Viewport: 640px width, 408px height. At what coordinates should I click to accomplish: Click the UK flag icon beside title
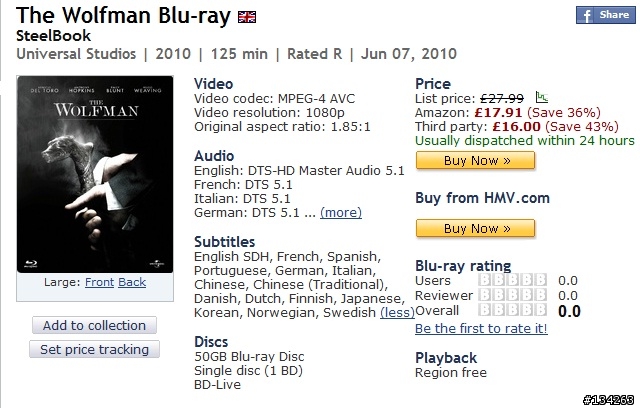246,18
